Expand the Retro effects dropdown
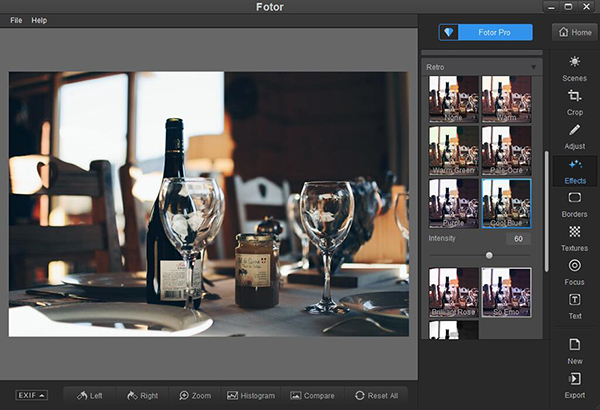Image resolution: width=600 pixels, height=410 pixels. [x=533, y=68]
